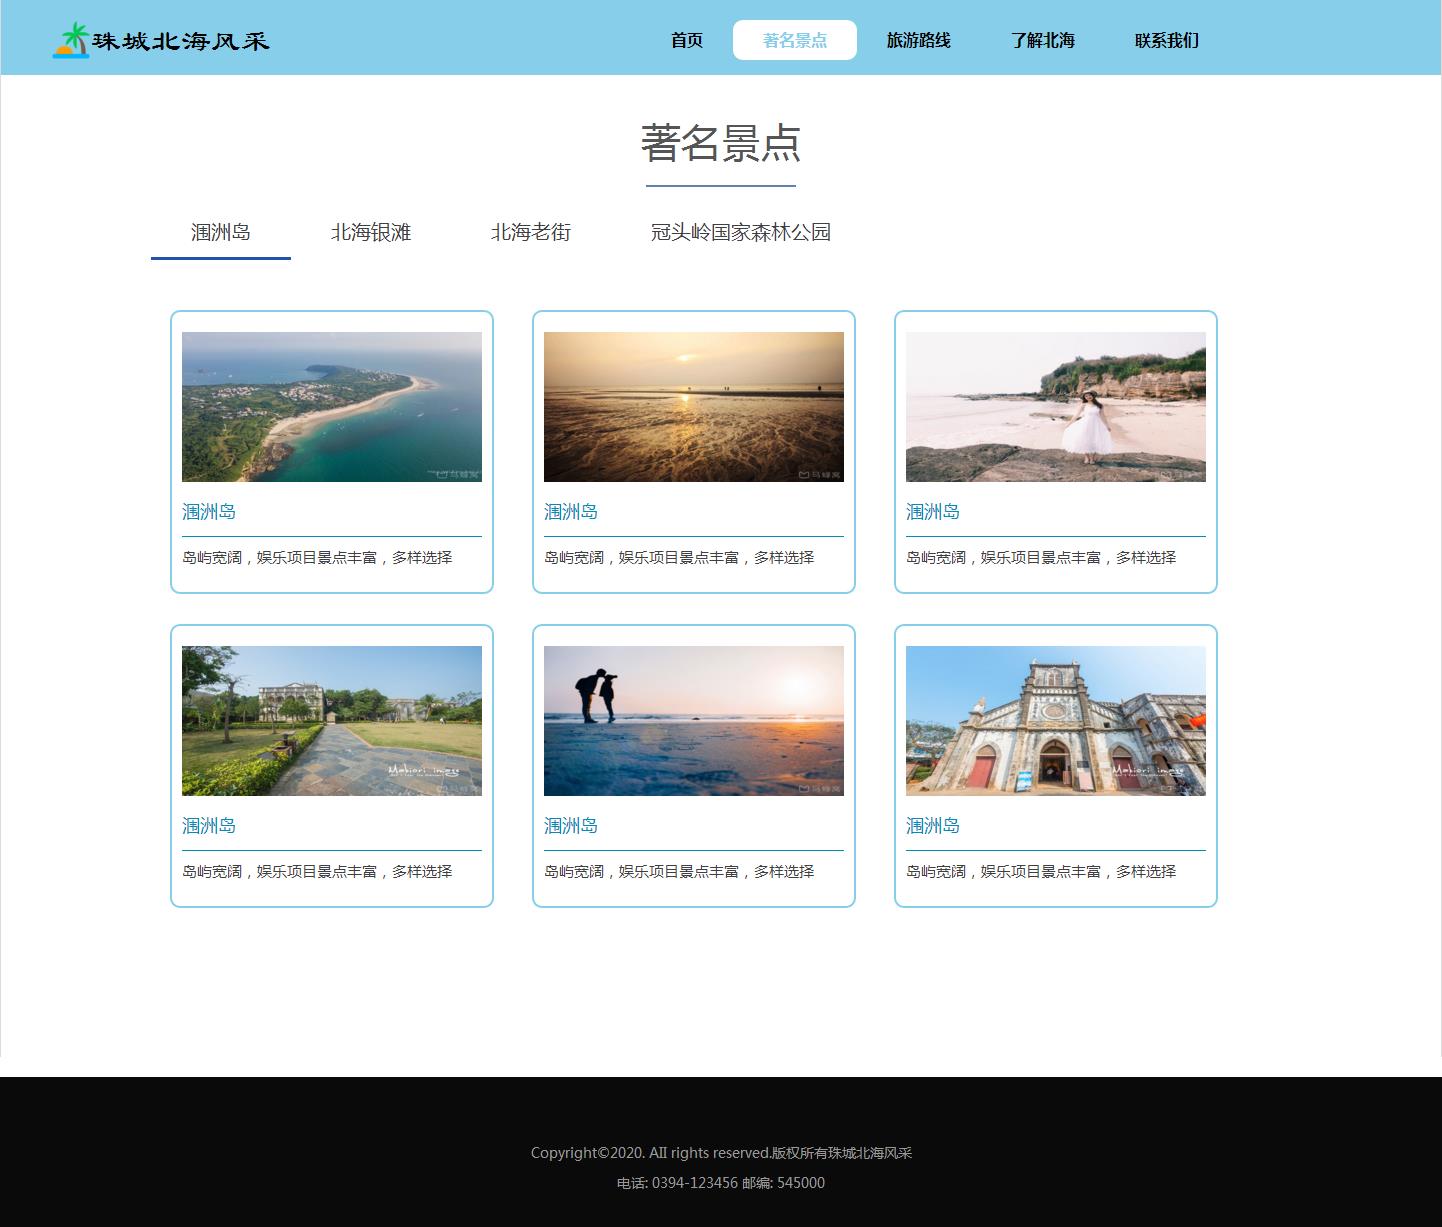Click description text under white dress card
This screenshot has height=1227, width=1442.
coord(1041,558)
